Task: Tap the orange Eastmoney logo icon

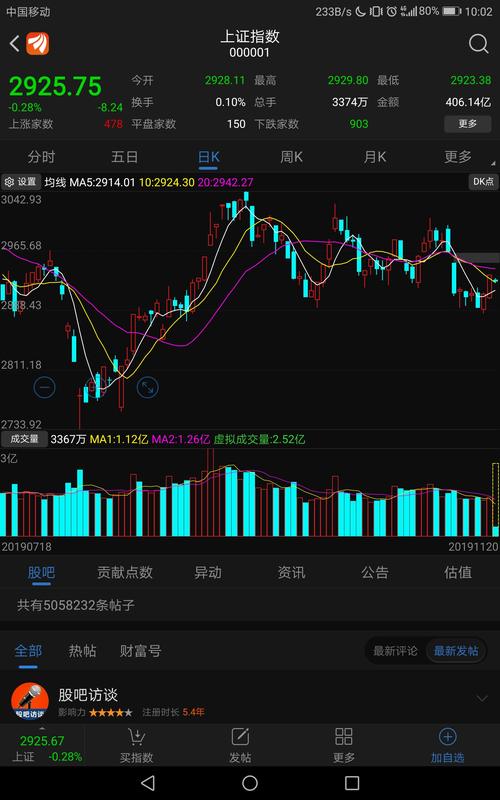Action: (38, 44)
